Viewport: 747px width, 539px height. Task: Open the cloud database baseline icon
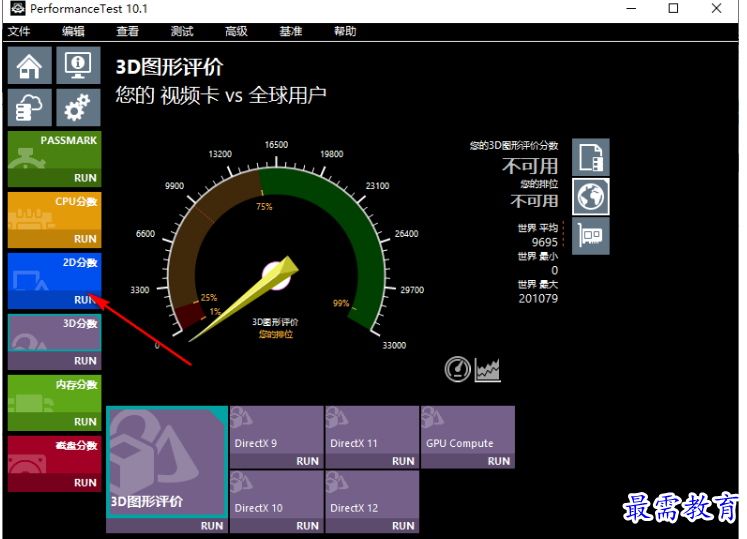(30, 107)
